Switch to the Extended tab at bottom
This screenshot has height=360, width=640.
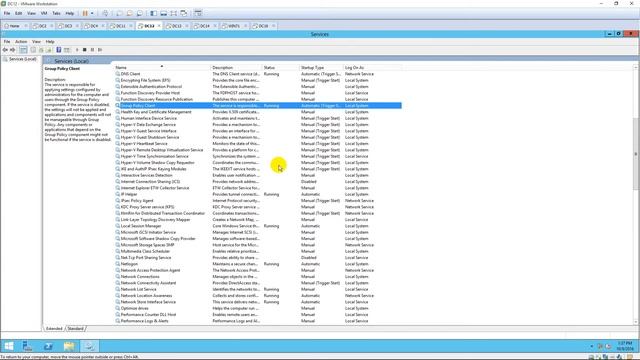tap(54, 329)
